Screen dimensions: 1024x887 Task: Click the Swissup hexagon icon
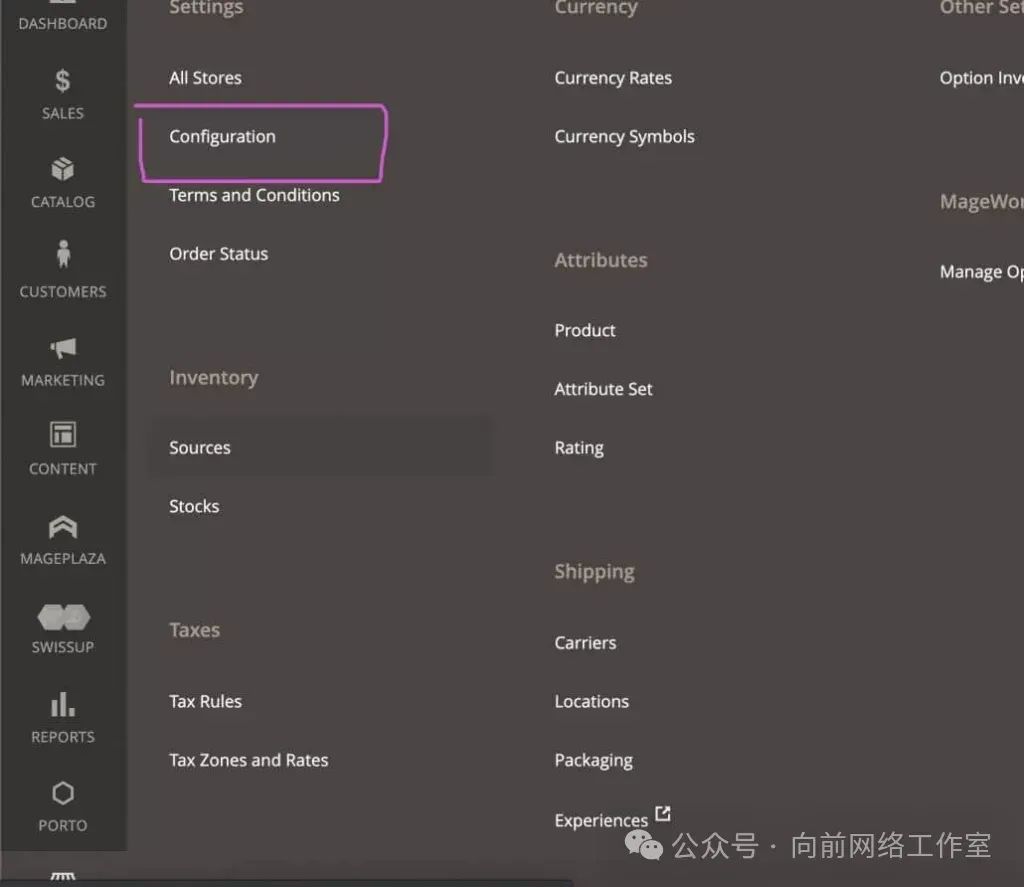(63, 616)
